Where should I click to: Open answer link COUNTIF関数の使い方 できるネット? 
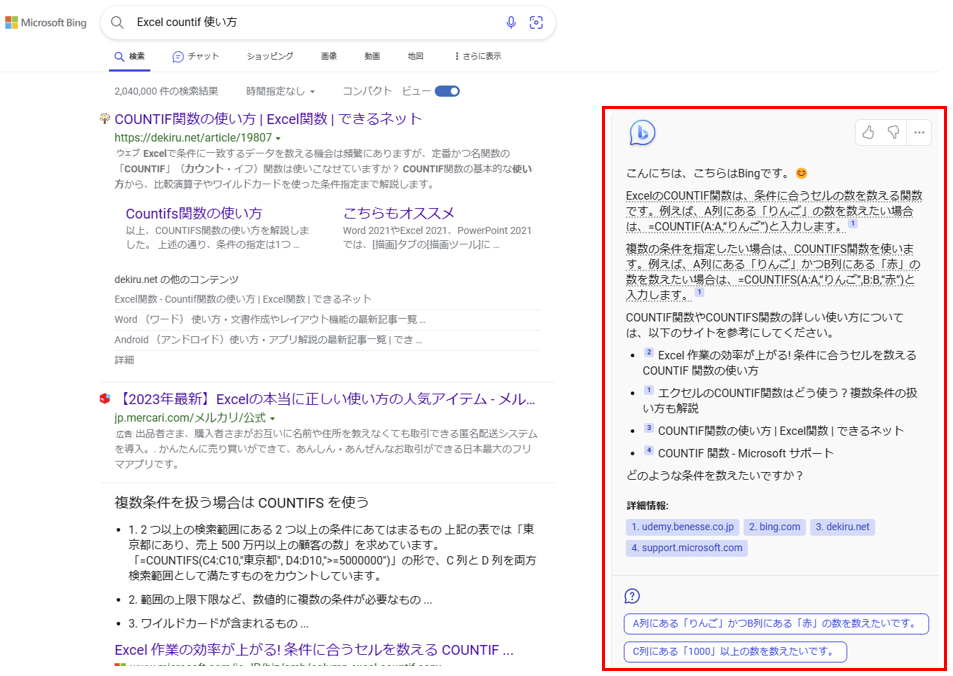click(x=781, y=431)
